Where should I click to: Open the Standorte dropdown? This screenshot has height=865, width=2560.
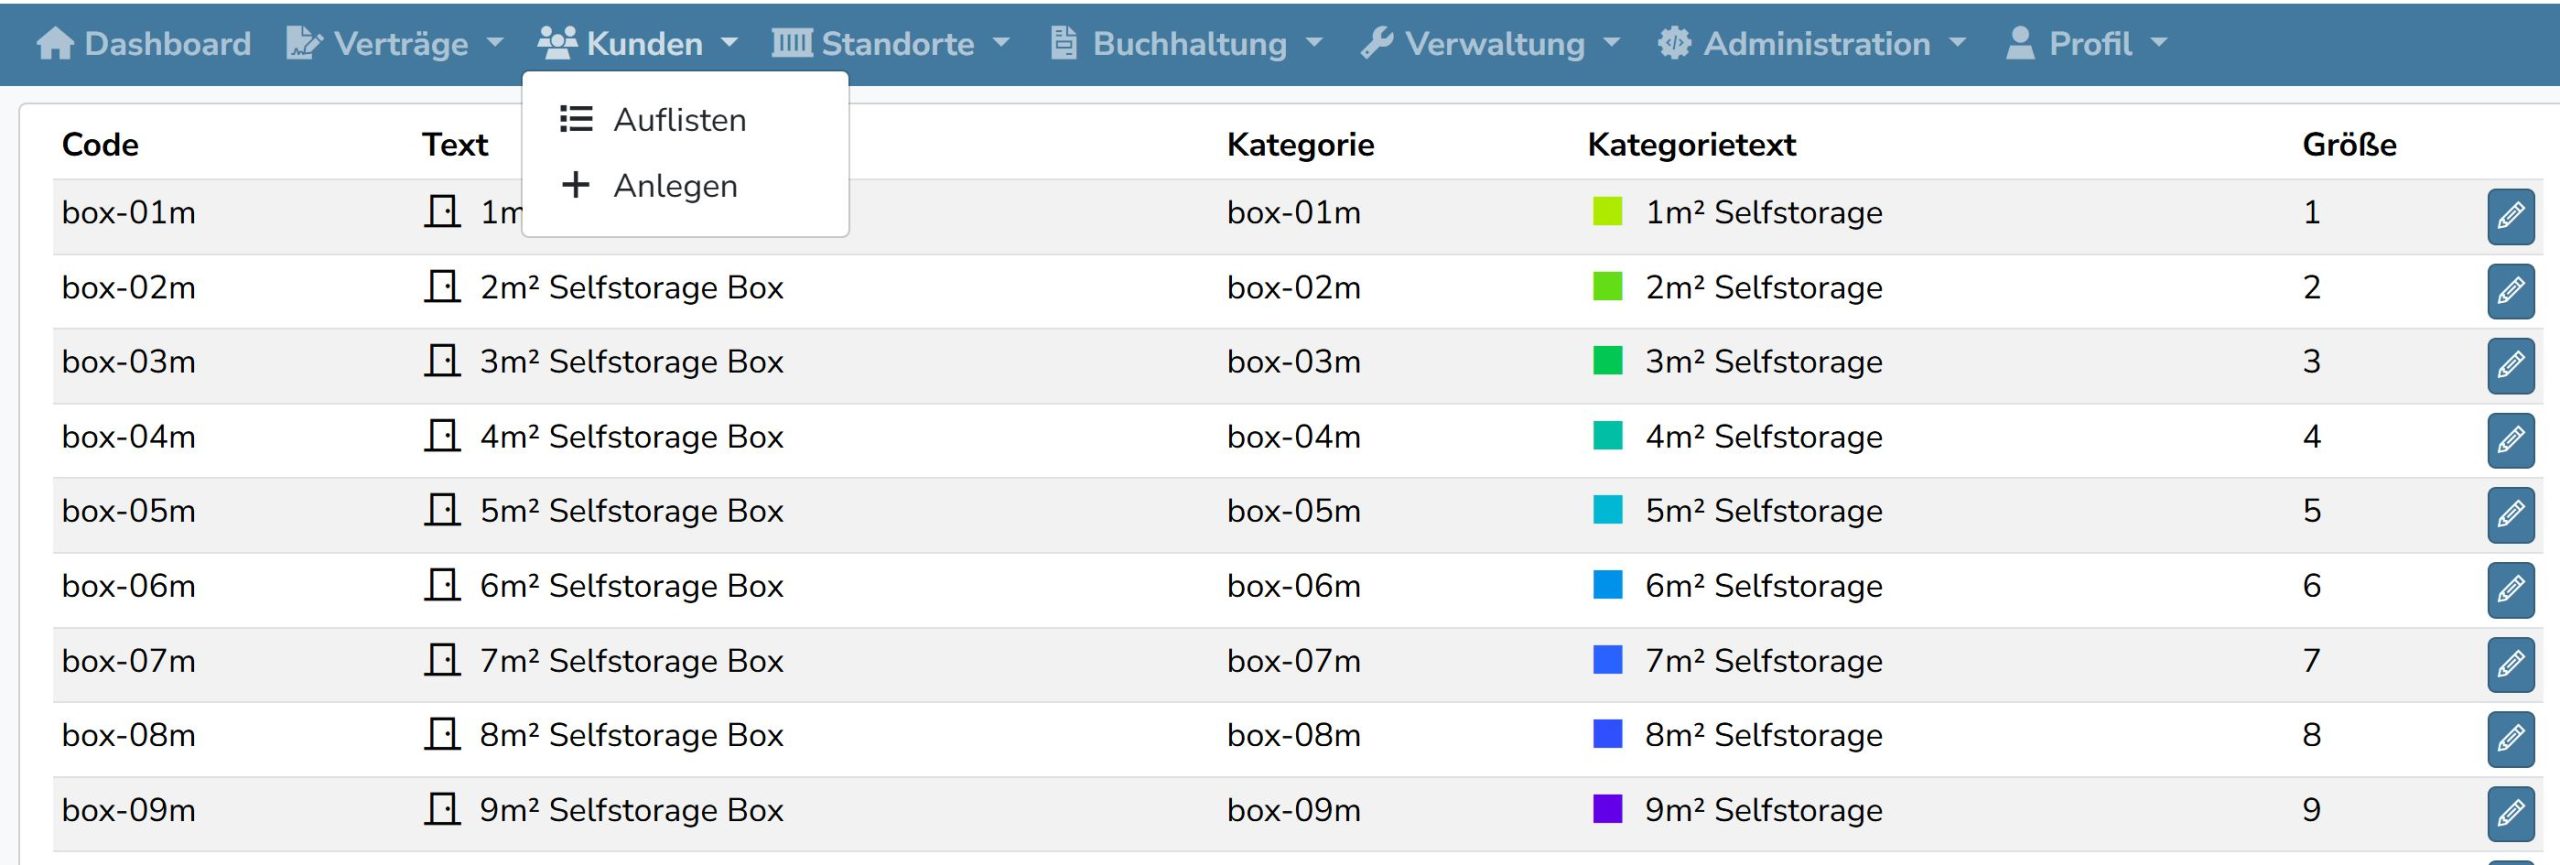891,44
